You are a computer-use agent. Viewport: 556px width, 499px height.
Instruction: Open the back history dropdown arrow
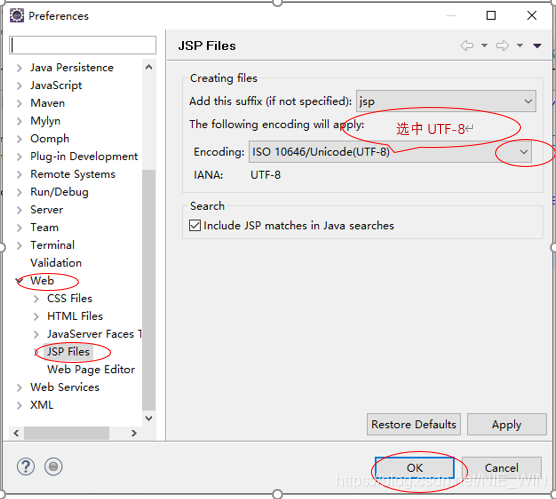[x=484, y=45]
